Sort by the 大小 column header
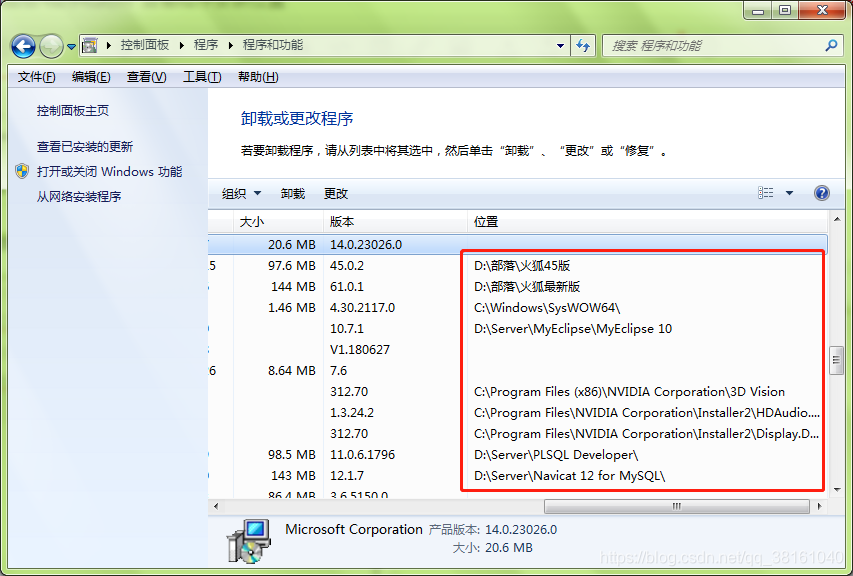This screenshot has height=576, width=853. (x=279, y=222)
